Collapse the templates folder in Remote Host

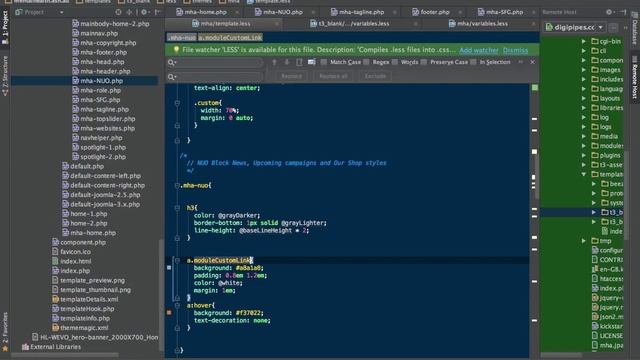[x=584, y=174]
